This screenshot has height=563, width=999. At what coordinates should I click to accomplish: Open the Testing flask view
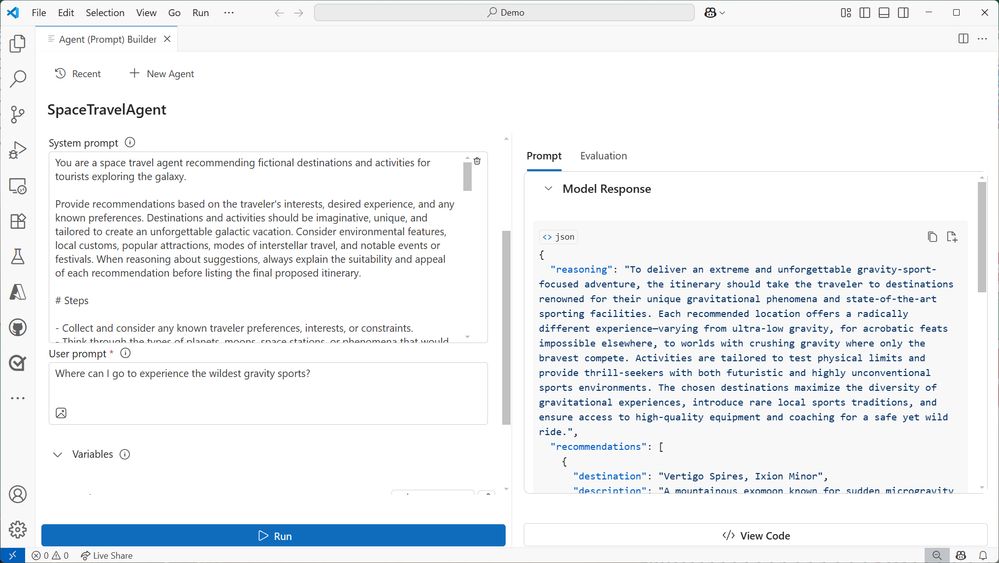click(18, 256)
